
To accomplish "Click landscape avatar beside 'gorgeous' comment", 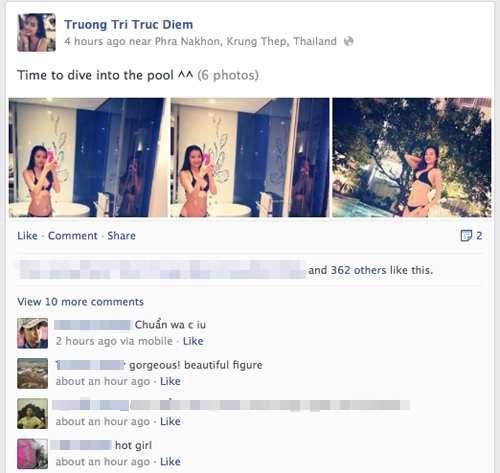I will (32, 373).
